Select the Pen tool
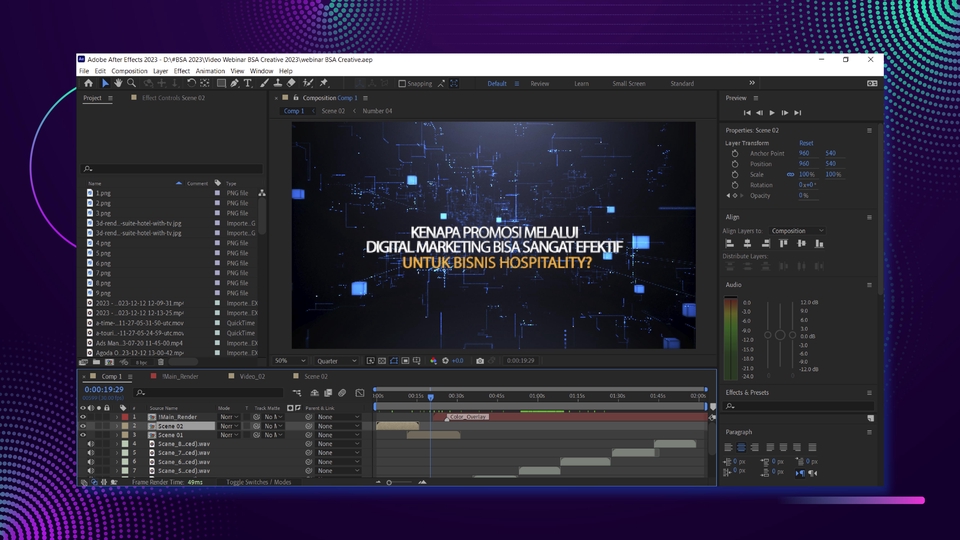This screenshot has height=540, width=960. [234, 83]
